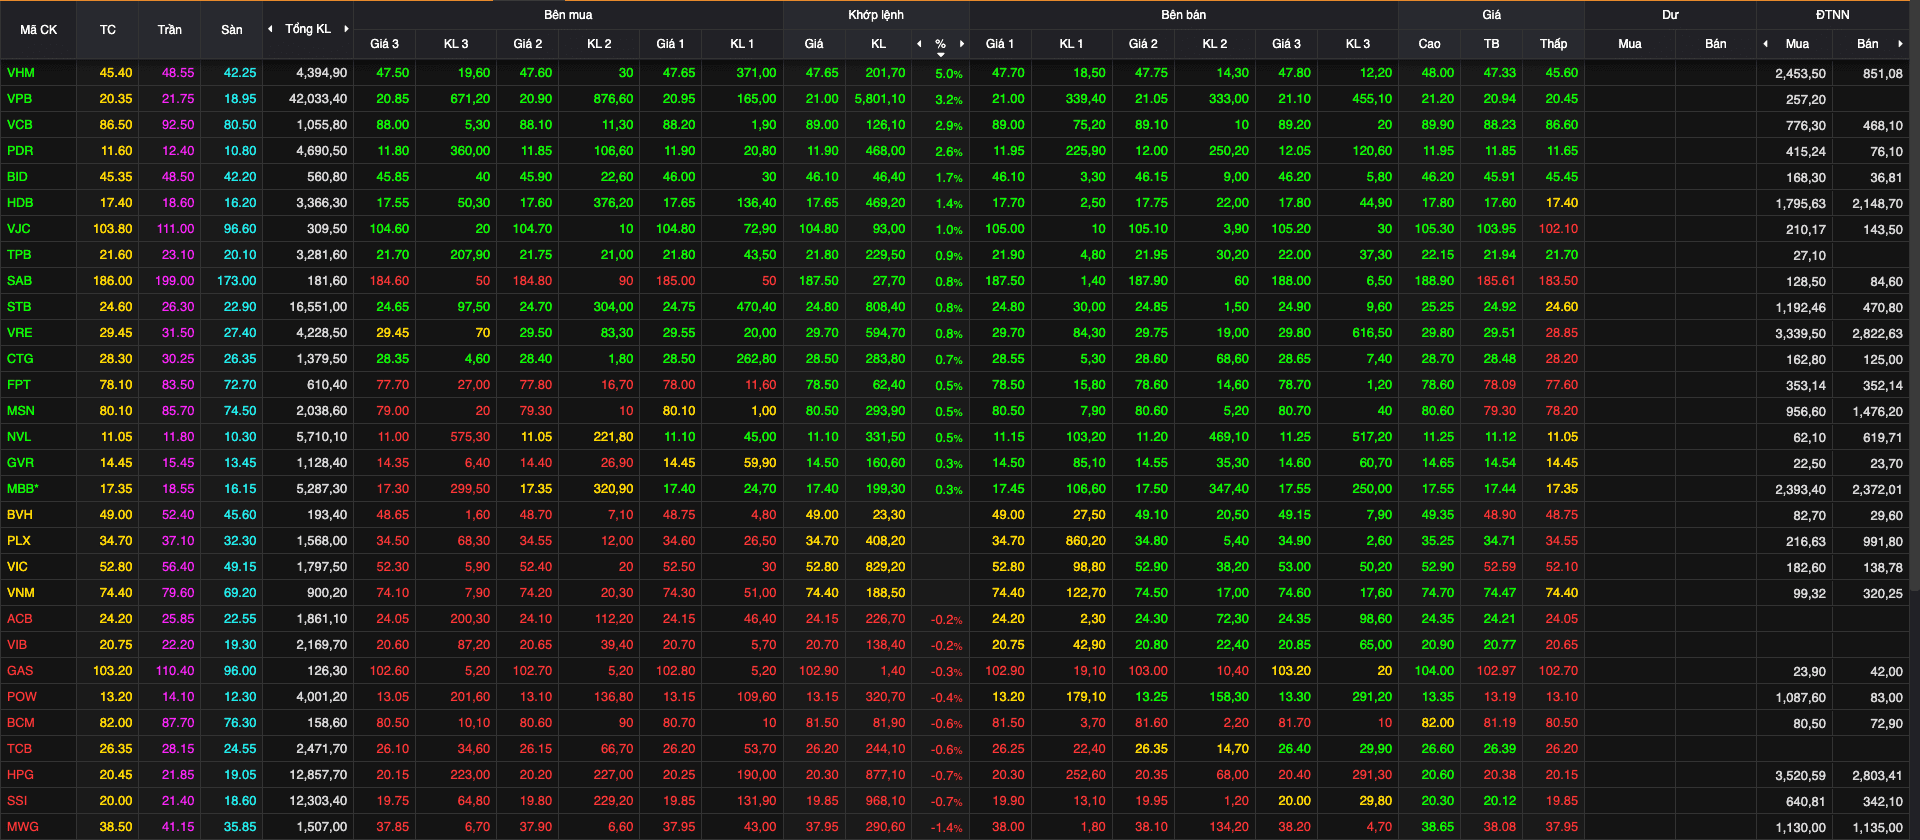Open the VIC stock symbol
This screenshot has height=840, width=1920.
coord(17,567)
